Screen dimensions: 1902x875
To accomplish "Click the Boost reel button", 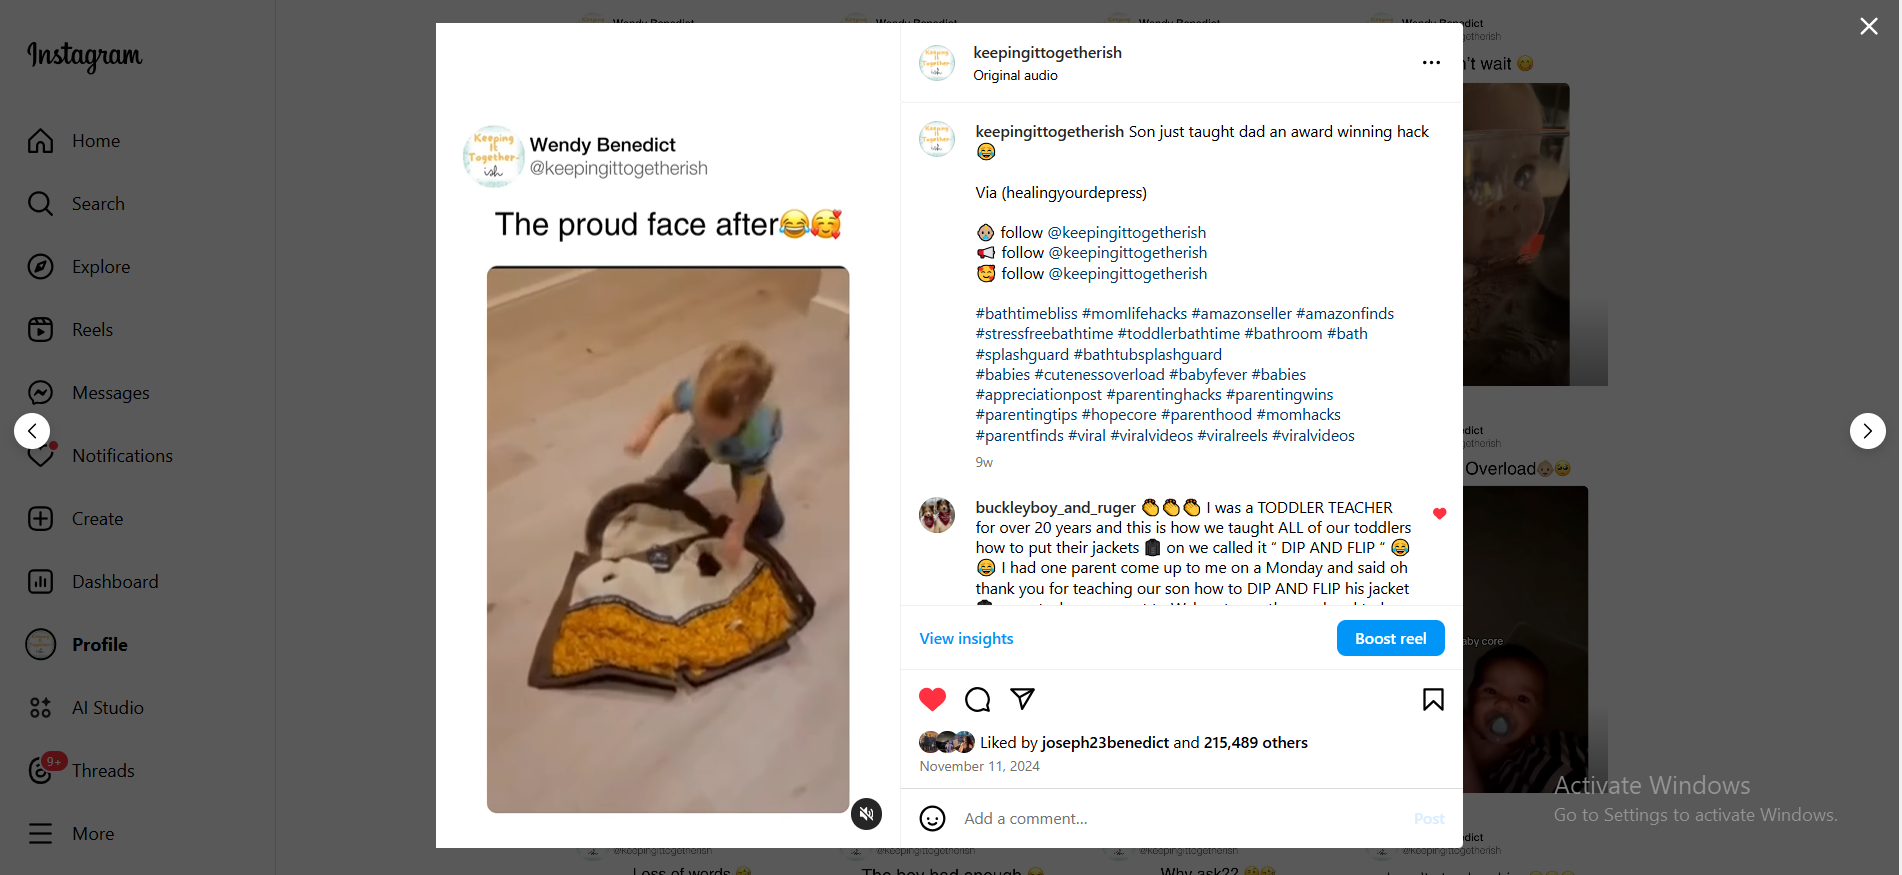I will coord(1390,639).
